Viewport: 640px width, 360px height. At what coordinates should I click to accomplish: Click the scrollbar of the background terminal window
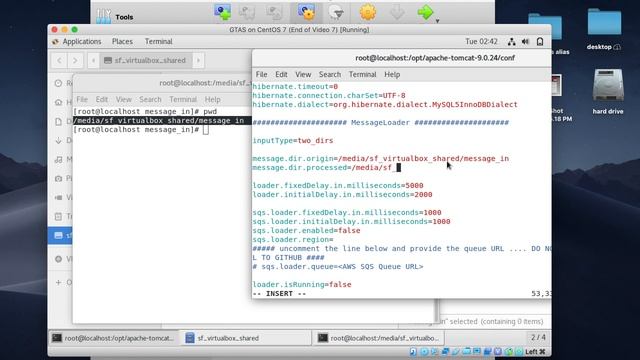pos(437,310)
